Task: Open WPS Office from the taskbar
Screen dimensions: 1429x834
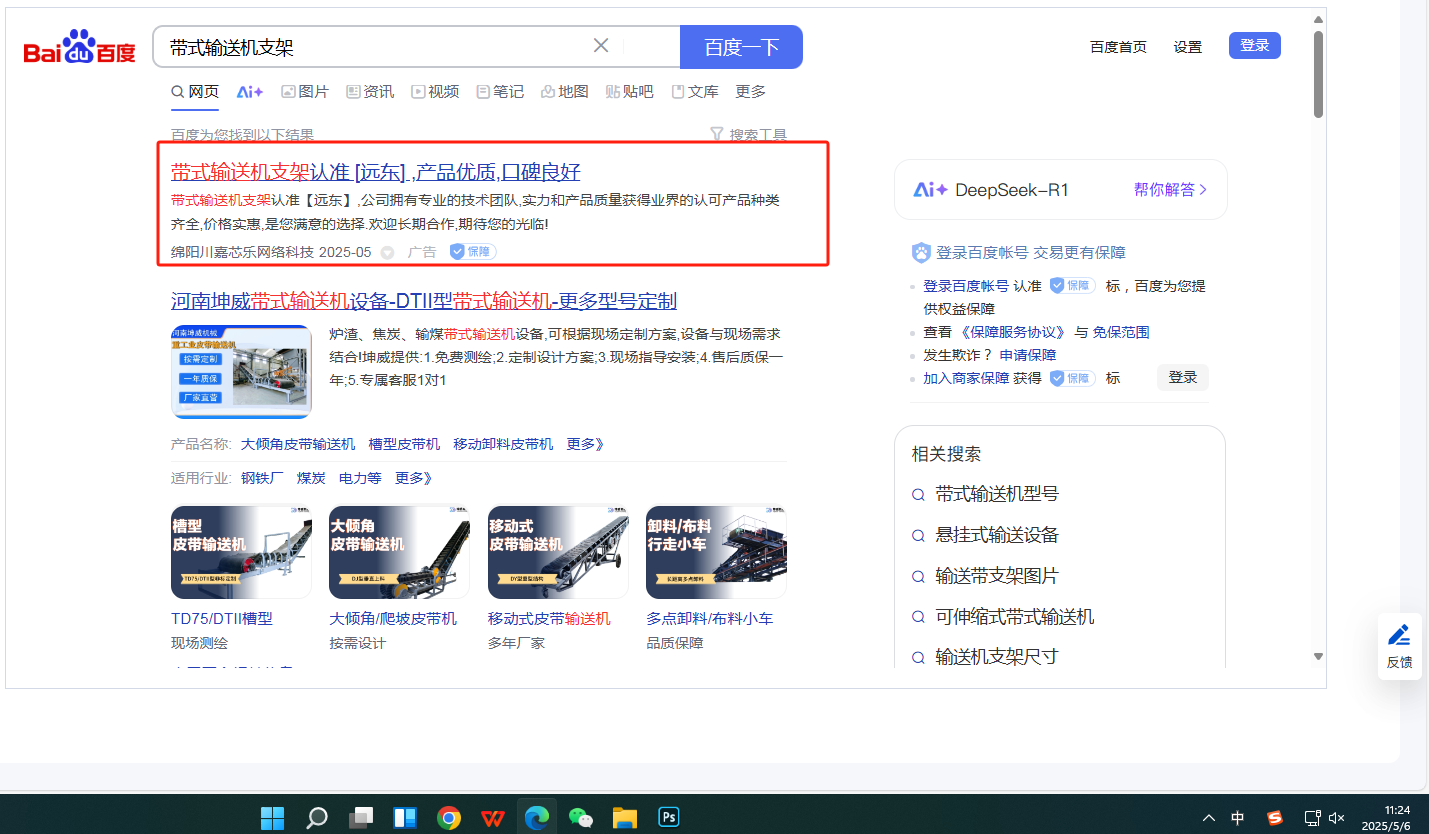Action: tap(493, 817)
